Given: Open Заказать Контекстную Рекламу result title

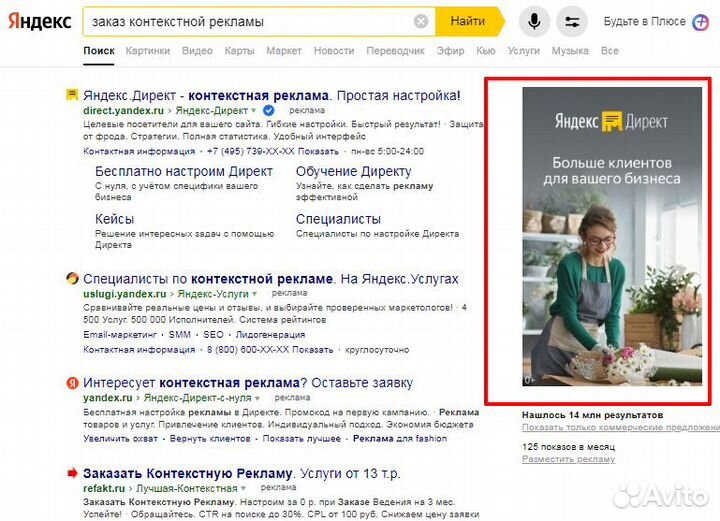Looking at the screenshot, I should click(x=242, y=473).
